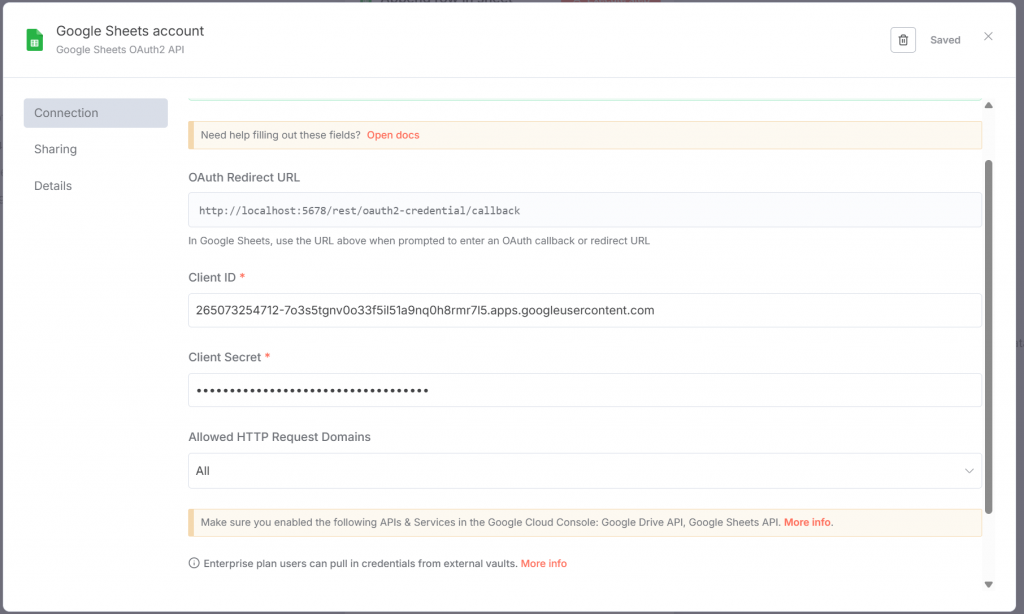Focus the Client Secret input field
This screenshot has width=1024, height=614.
click(584, 391)
